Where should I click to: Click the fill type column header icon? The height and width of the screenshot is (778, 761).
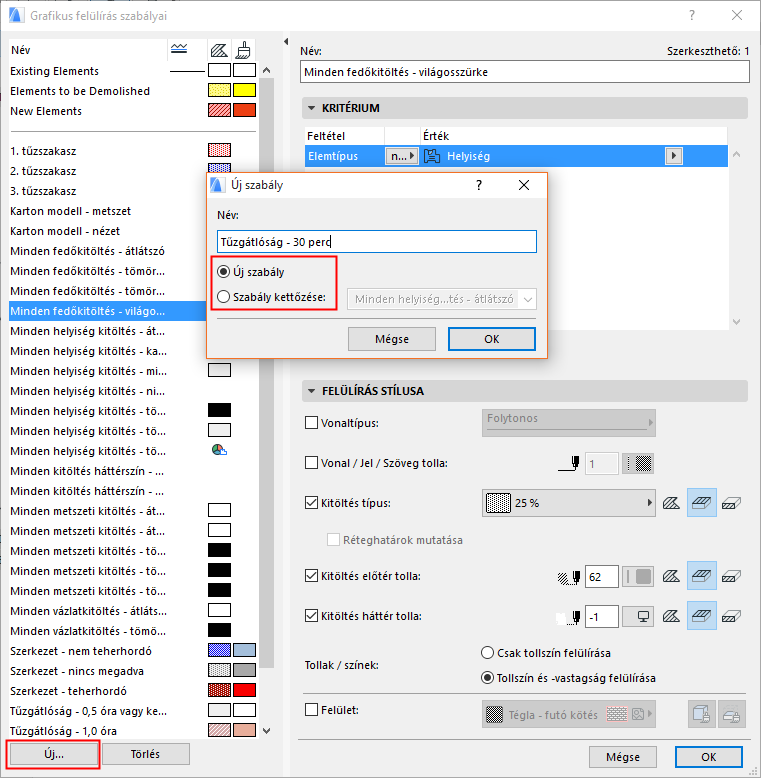[x=219, y=50]
